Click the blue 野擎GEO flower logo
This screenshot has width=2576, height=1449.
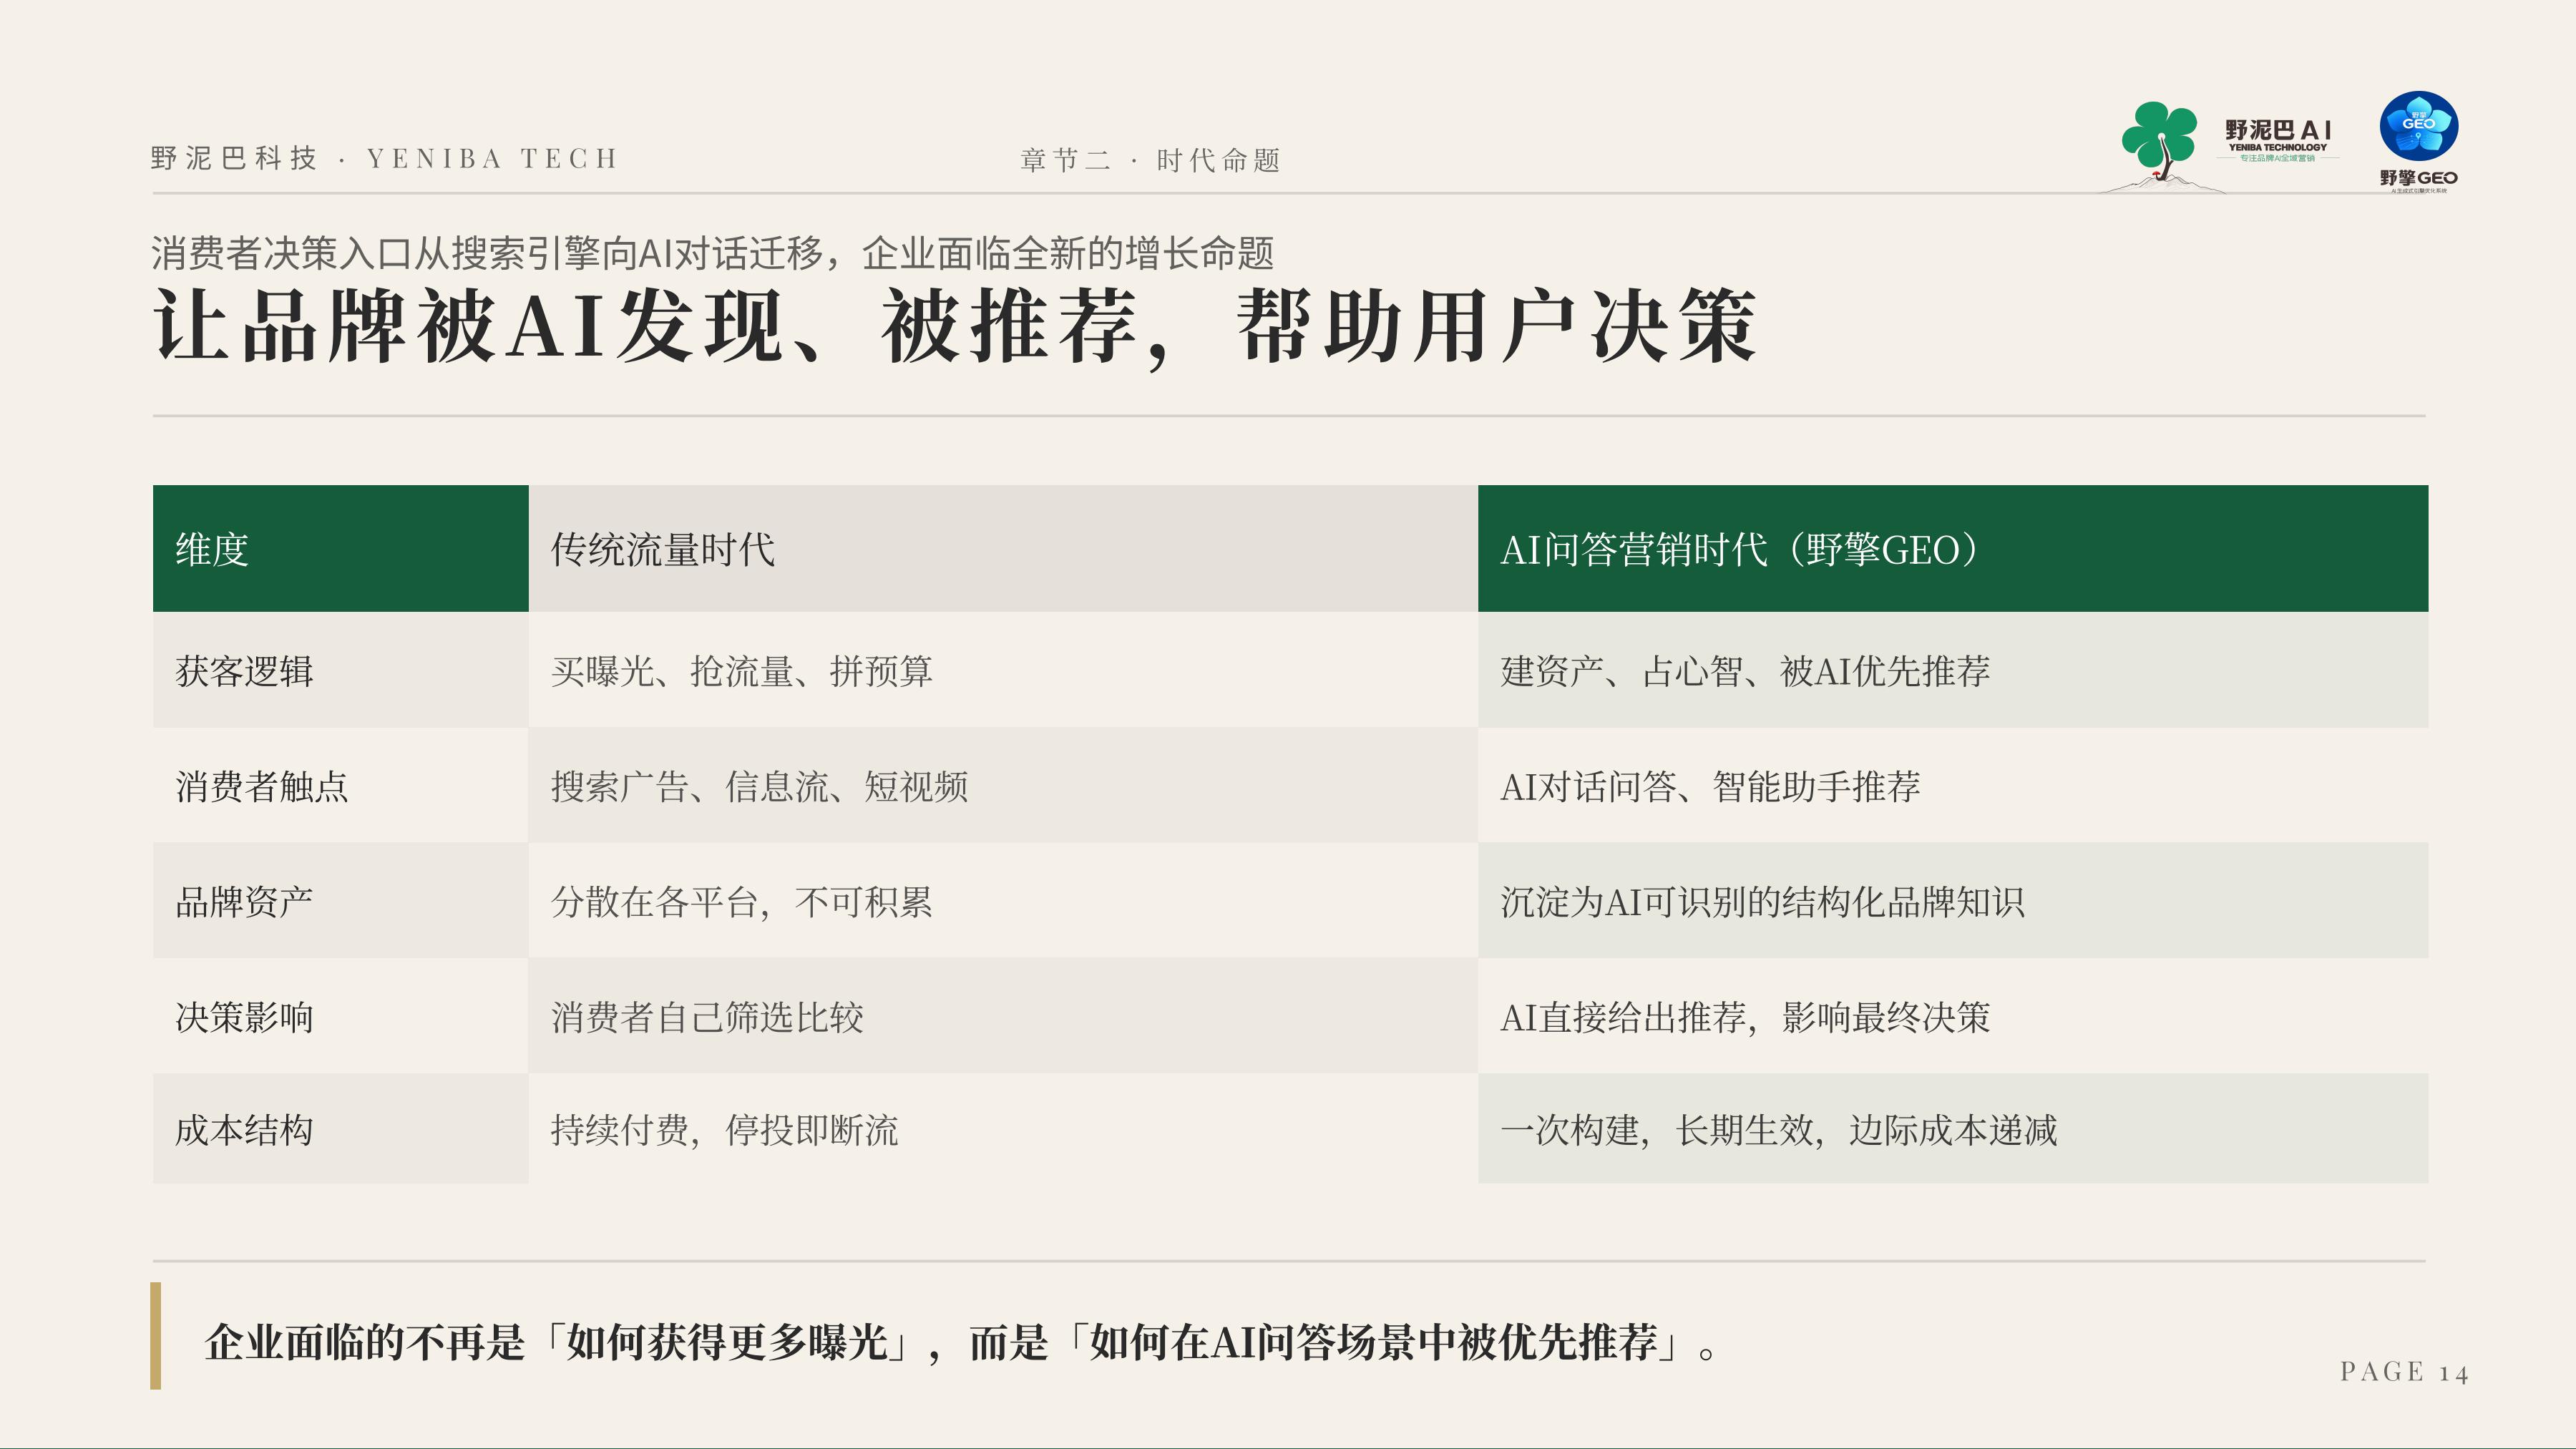(2418, 142)
